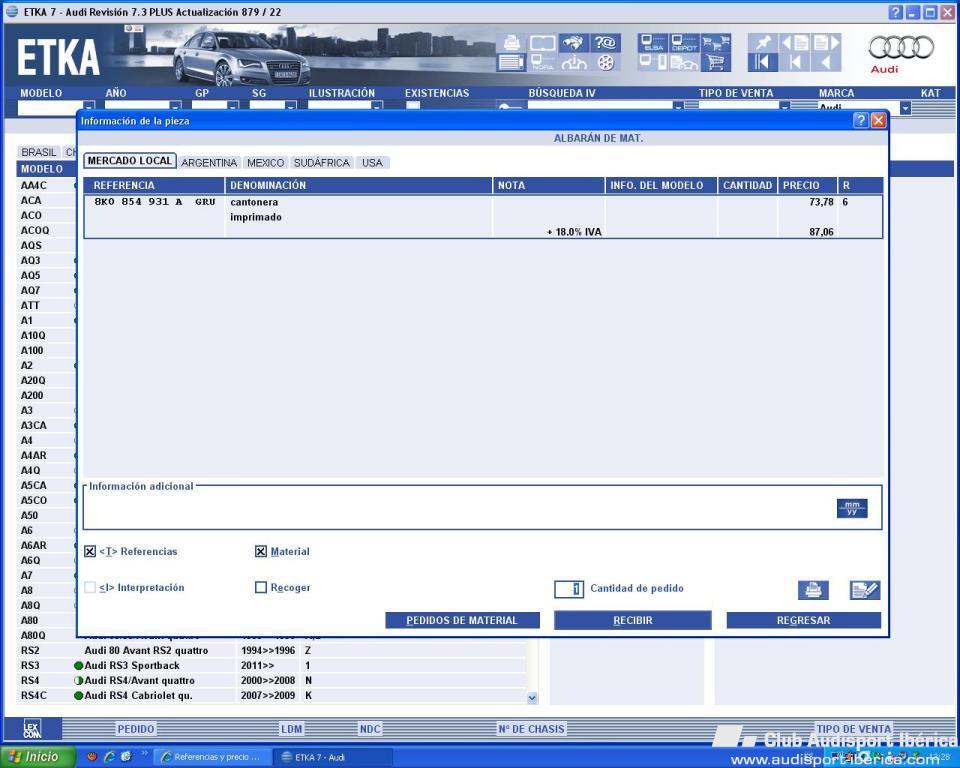960x768 pixels.
Task: Click the PEDIDO button in bottom bar
Action: tap(136, 729)
